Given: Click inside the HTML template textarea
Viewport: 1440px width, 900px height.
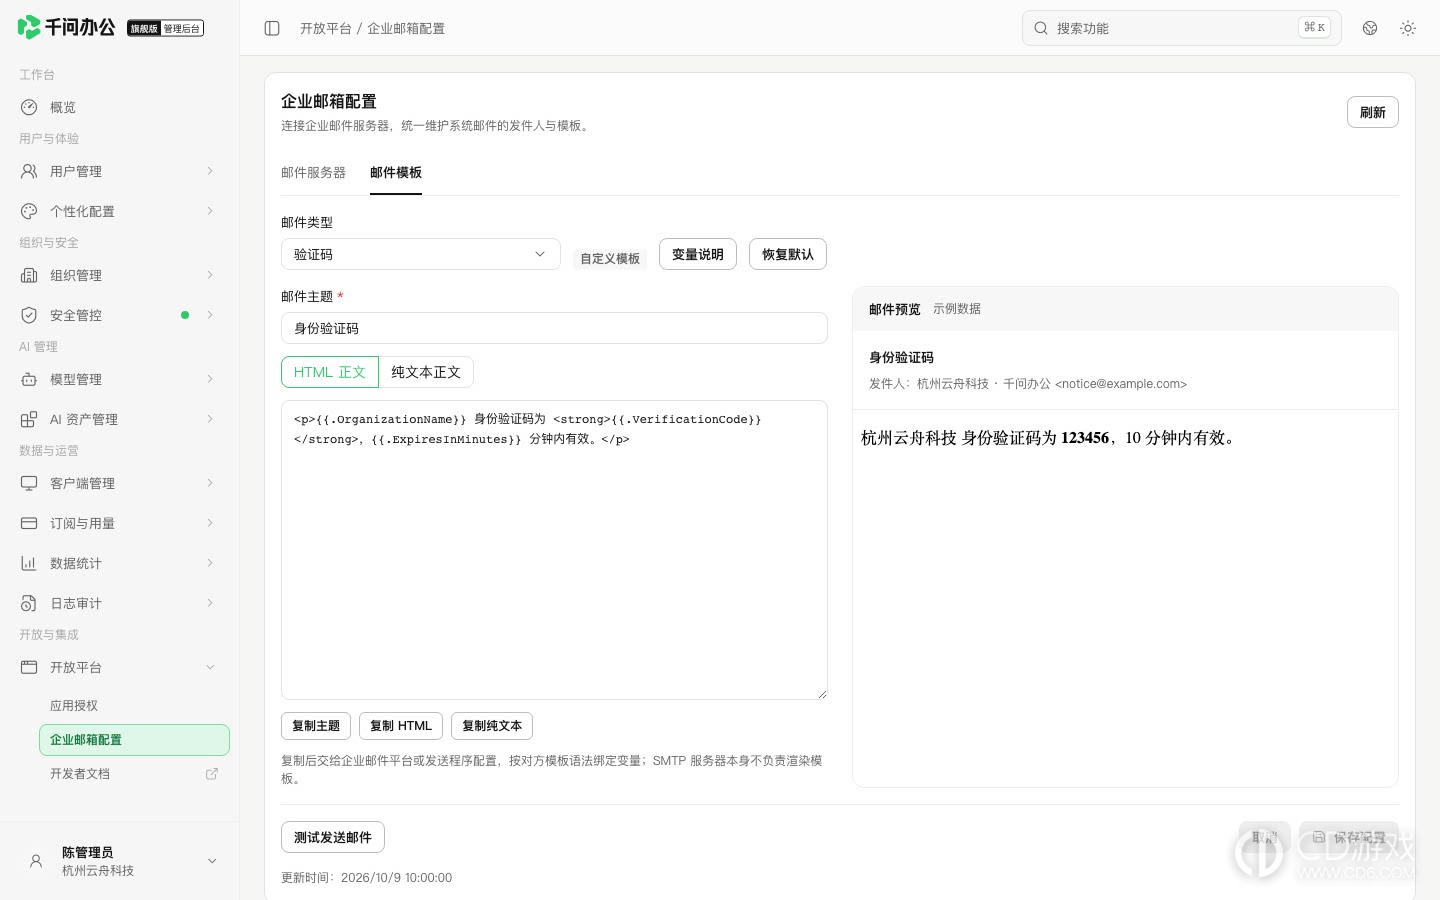Looking at the screenshot, I should pos(554,550).
